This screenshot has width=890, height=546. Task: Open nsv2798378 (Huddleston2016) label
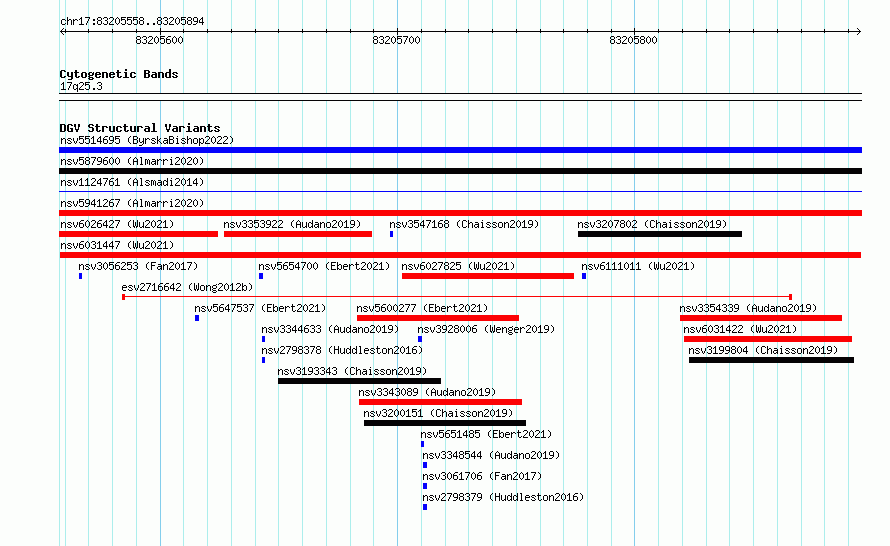342,350
